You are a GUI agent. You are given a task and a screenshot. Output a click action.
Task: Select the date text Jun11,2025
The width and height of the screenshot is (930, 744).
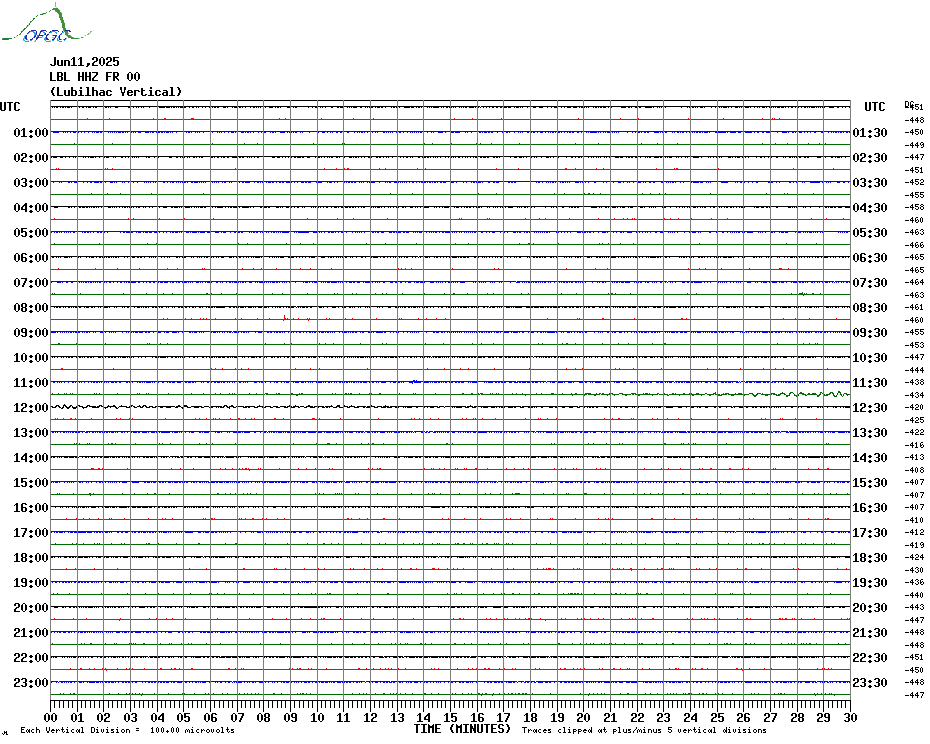84,62
